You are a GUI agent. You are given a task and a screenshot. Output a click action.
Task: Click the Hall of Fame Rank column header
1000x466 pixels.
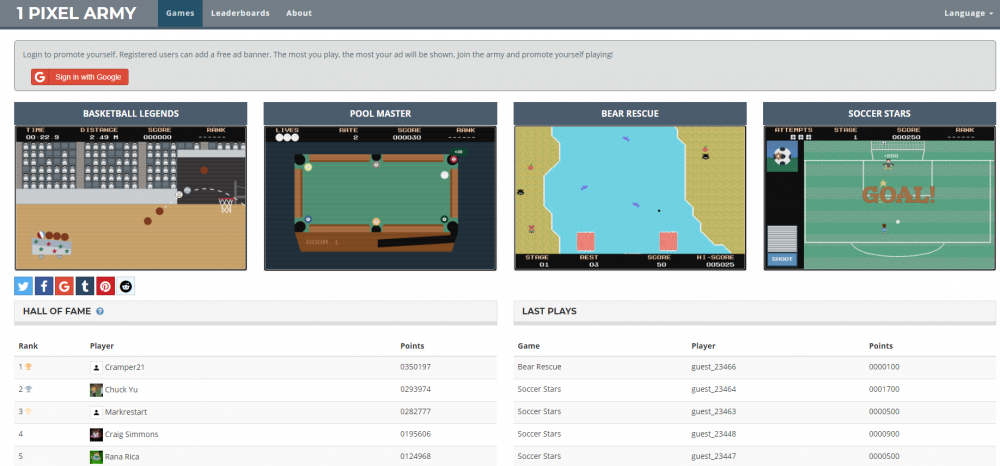click(28, 346)
